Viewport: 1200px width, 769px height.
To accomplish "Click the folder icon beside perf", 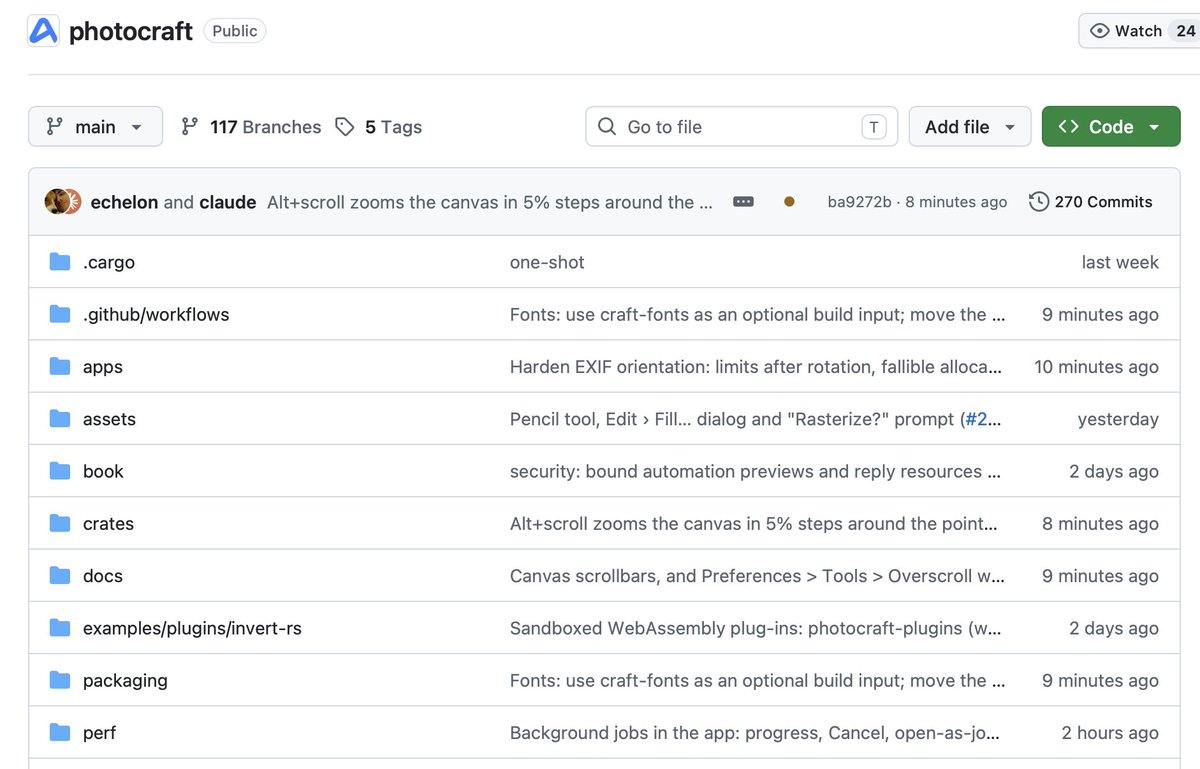I will point(60,733).
